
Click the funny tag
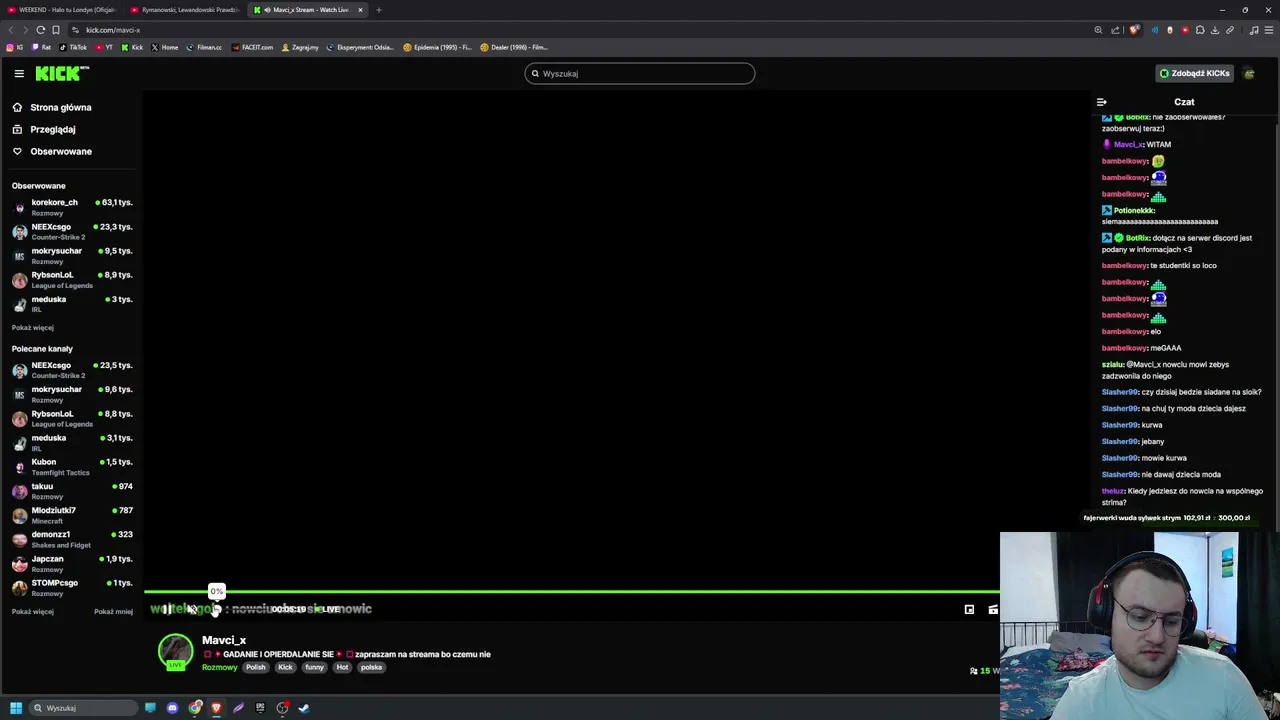coord(314,667)
